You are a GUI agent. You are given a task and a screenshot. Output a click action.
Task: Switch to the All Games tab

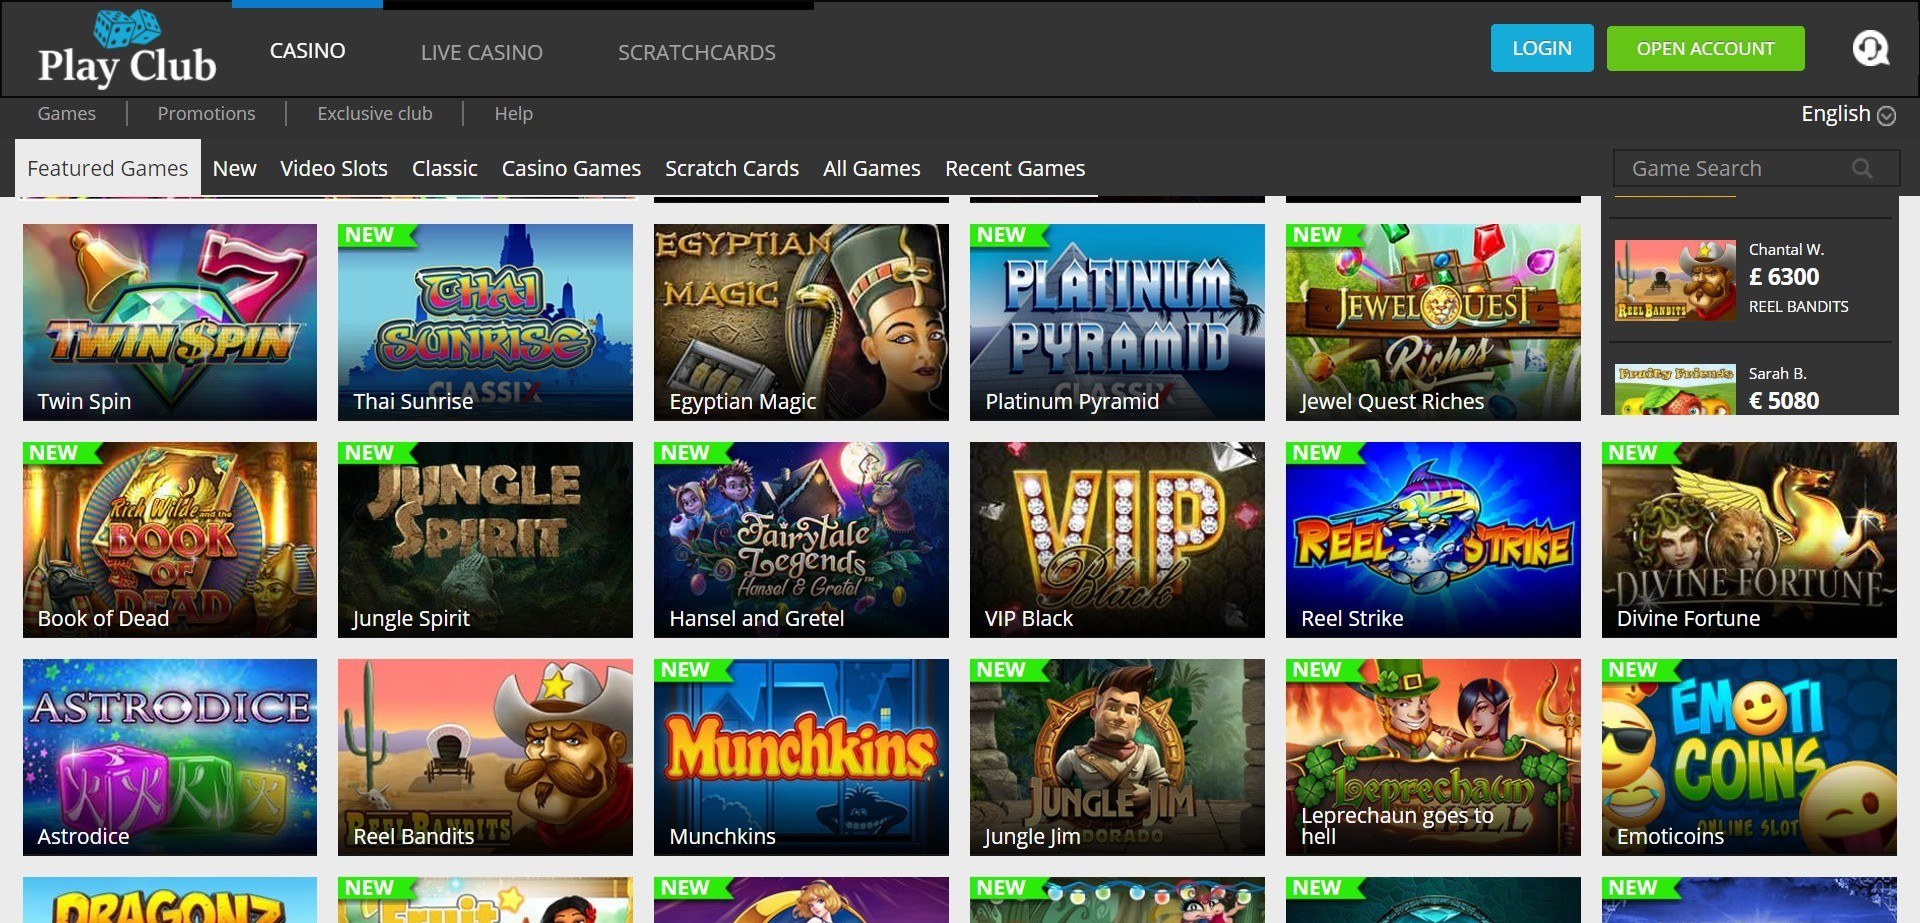coord(872,168)
